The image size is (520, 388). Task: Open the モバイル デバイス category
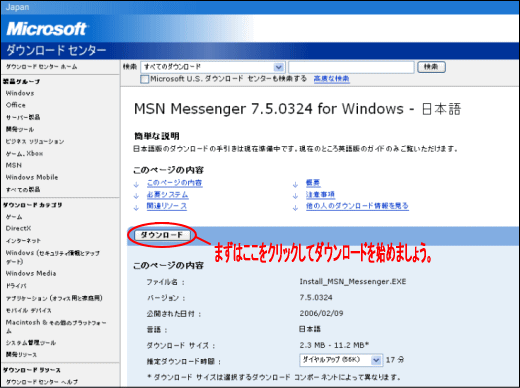coord(29,310)
